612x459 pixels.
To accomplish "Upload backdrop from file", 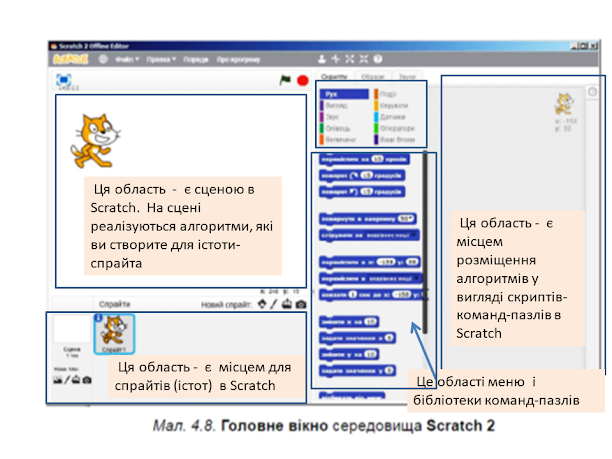I will (76, 380).
